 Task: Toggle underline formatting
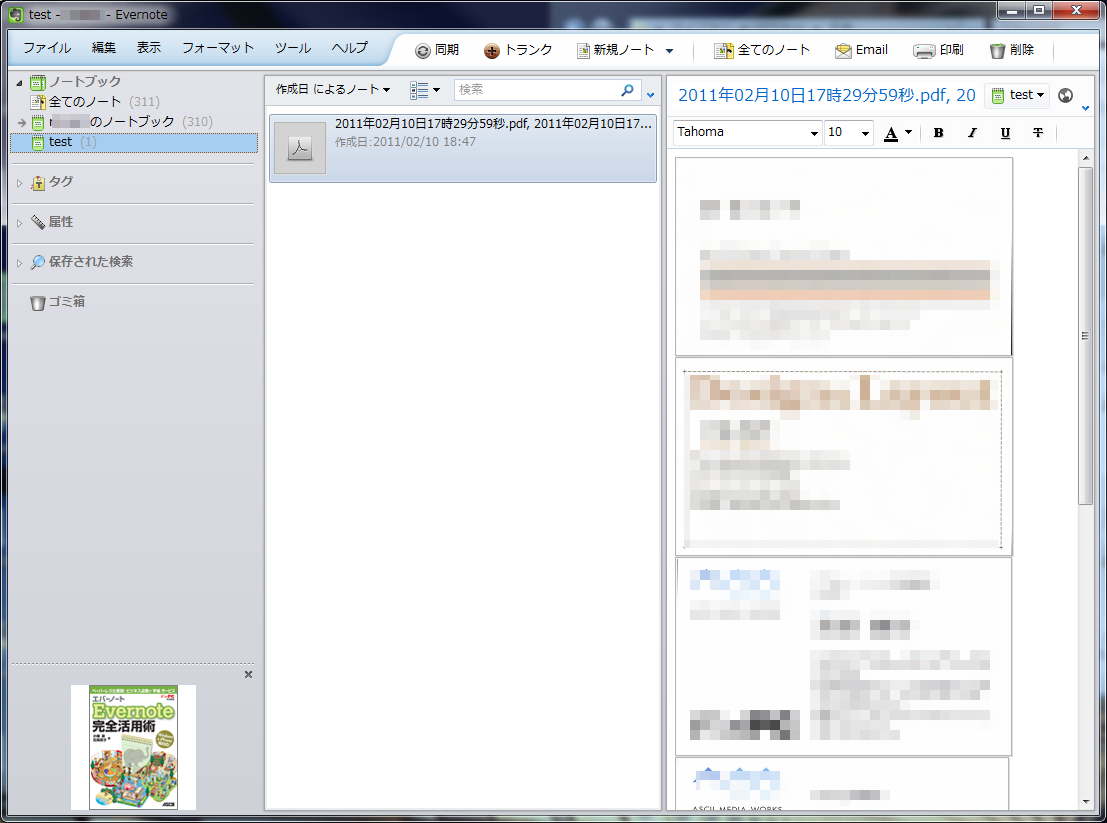coord(1005,133)
